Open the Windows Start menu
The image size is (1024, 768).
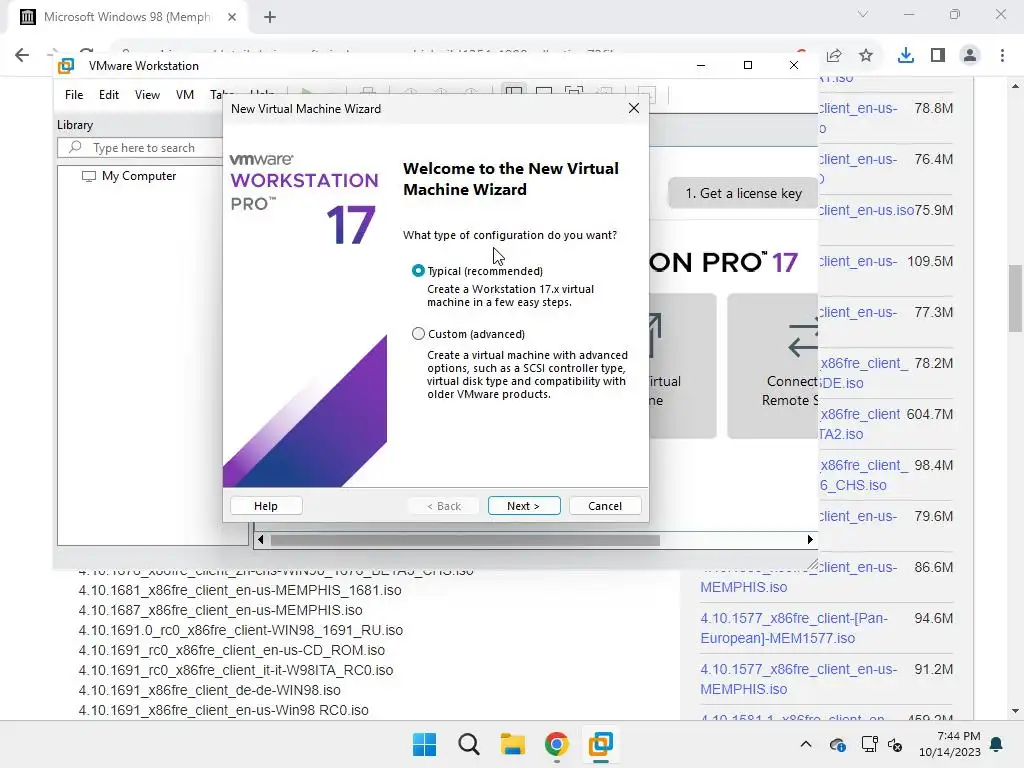[424, 744]
